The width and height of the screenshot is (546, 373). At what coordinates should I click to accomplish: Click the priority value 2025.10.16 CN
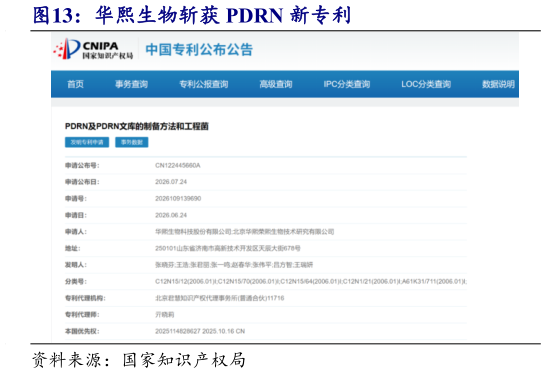[x=200, y=331]
